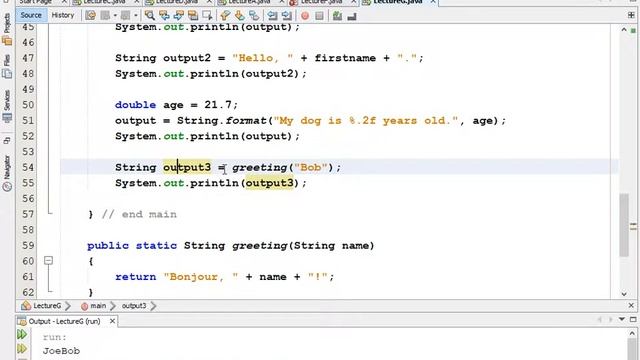Screen dimensions: 640x360
Task: Open second greyed toolbar dropdown arrow
Action: click(x=136, y=16)
